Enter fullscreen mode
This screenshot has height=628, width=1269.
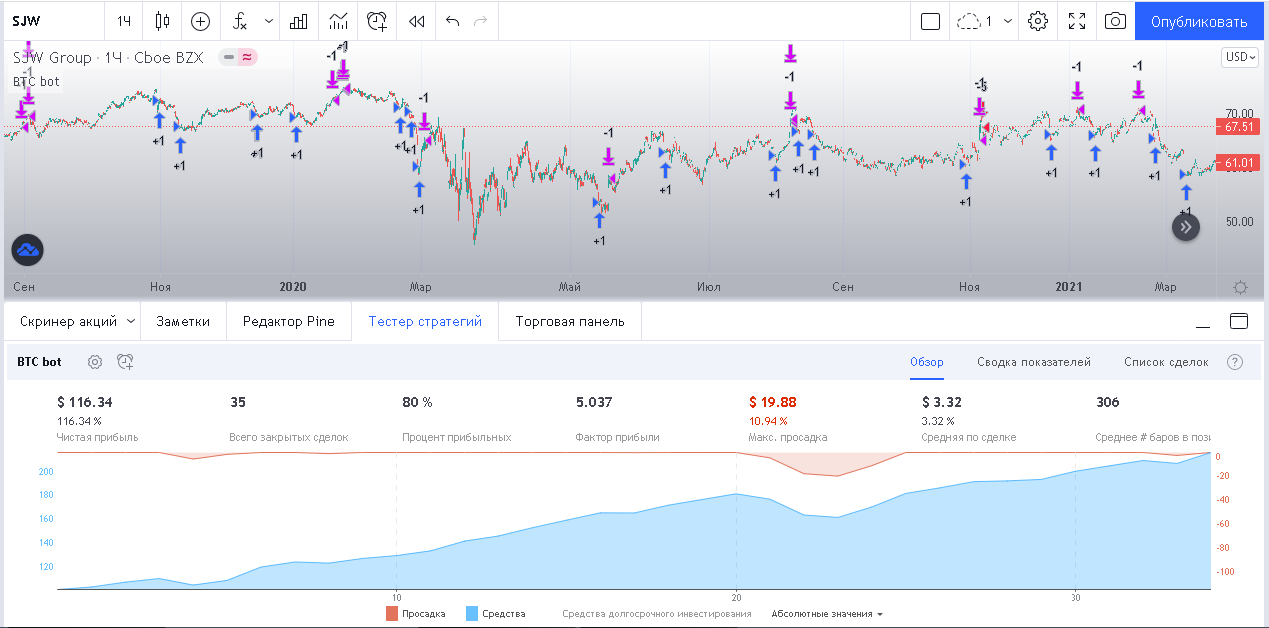[x=1077, y=21]
